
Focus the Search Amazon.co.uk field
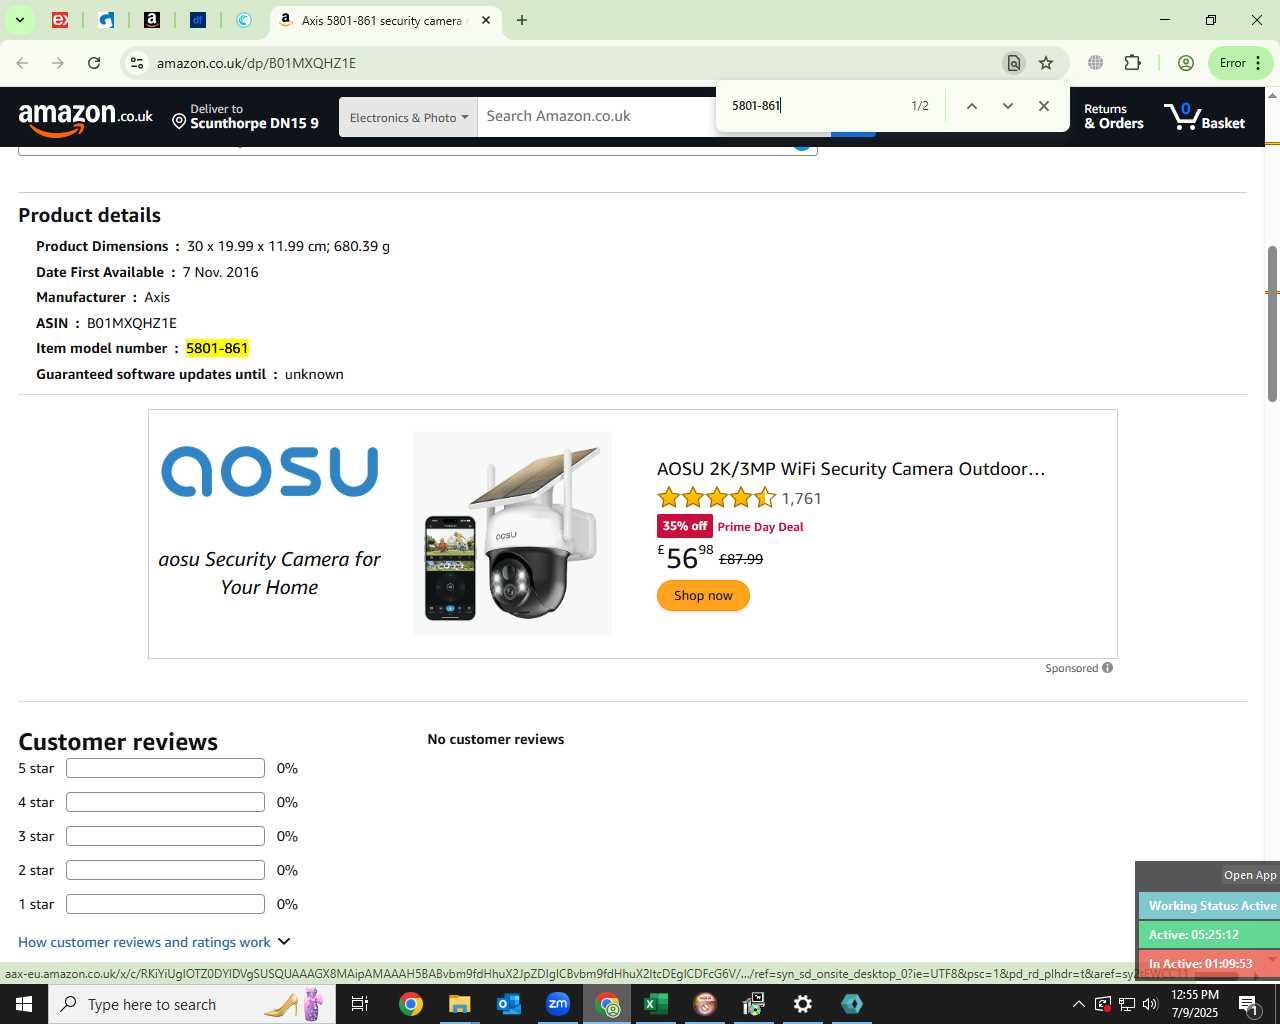point(597,116)
